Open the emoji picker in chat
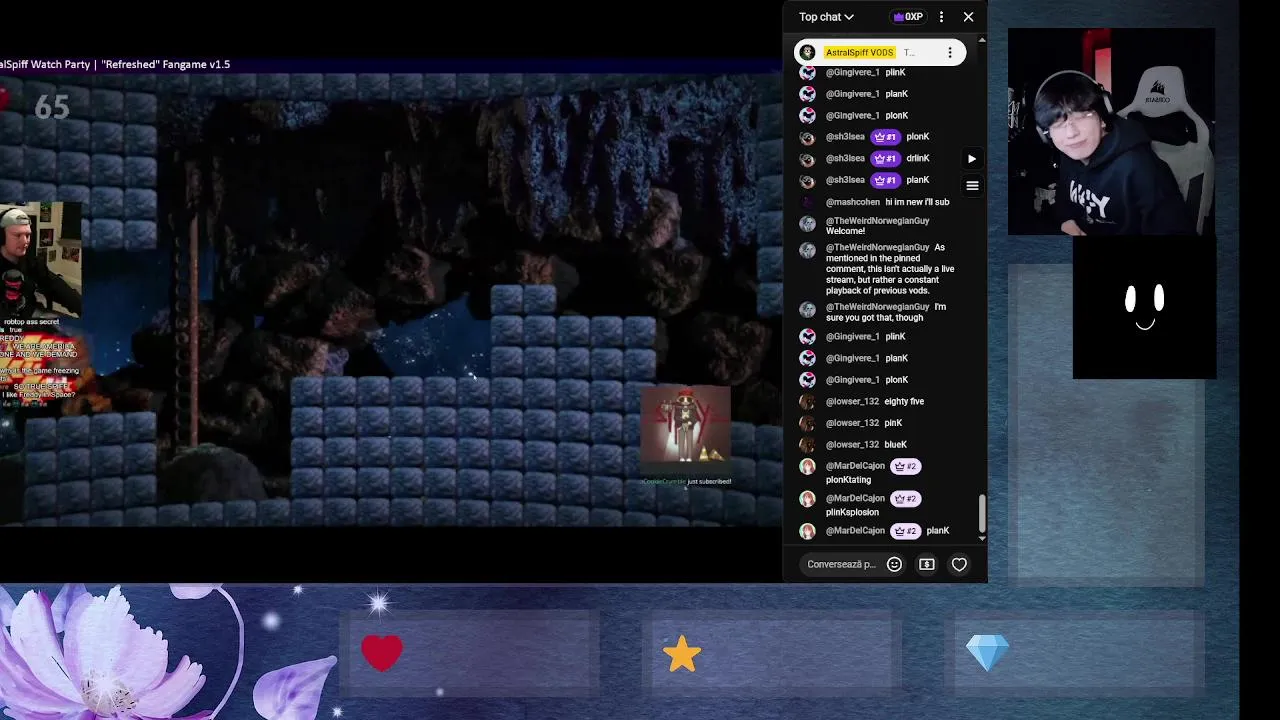The image size is (1280, 720). pyautogui.click(x=894, y=564)
